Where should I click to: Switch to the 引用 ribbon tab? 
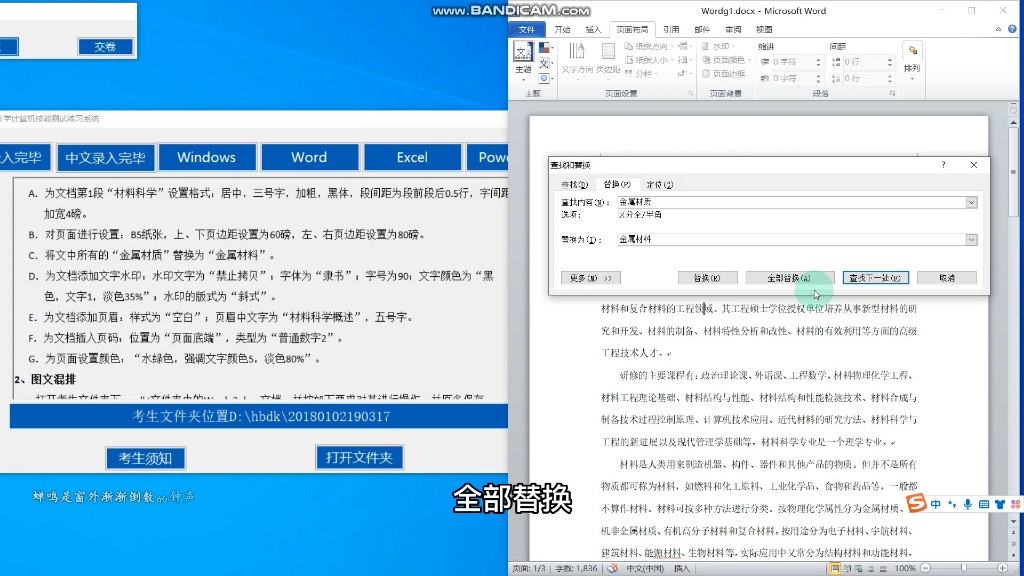[670, 30]
